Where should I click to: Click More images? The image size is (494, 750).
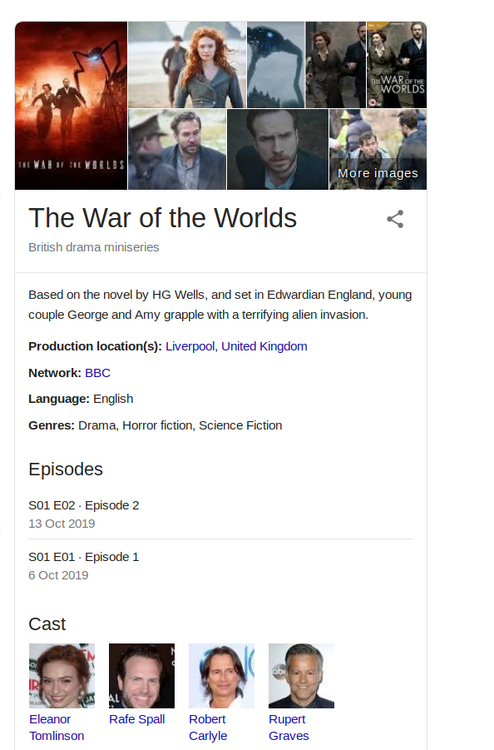[x=378, y=173]
